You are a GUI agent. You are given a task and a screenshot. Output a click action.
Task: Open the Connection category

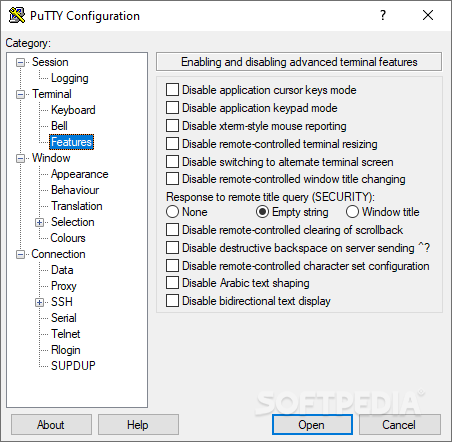click(x=58, y=254)
